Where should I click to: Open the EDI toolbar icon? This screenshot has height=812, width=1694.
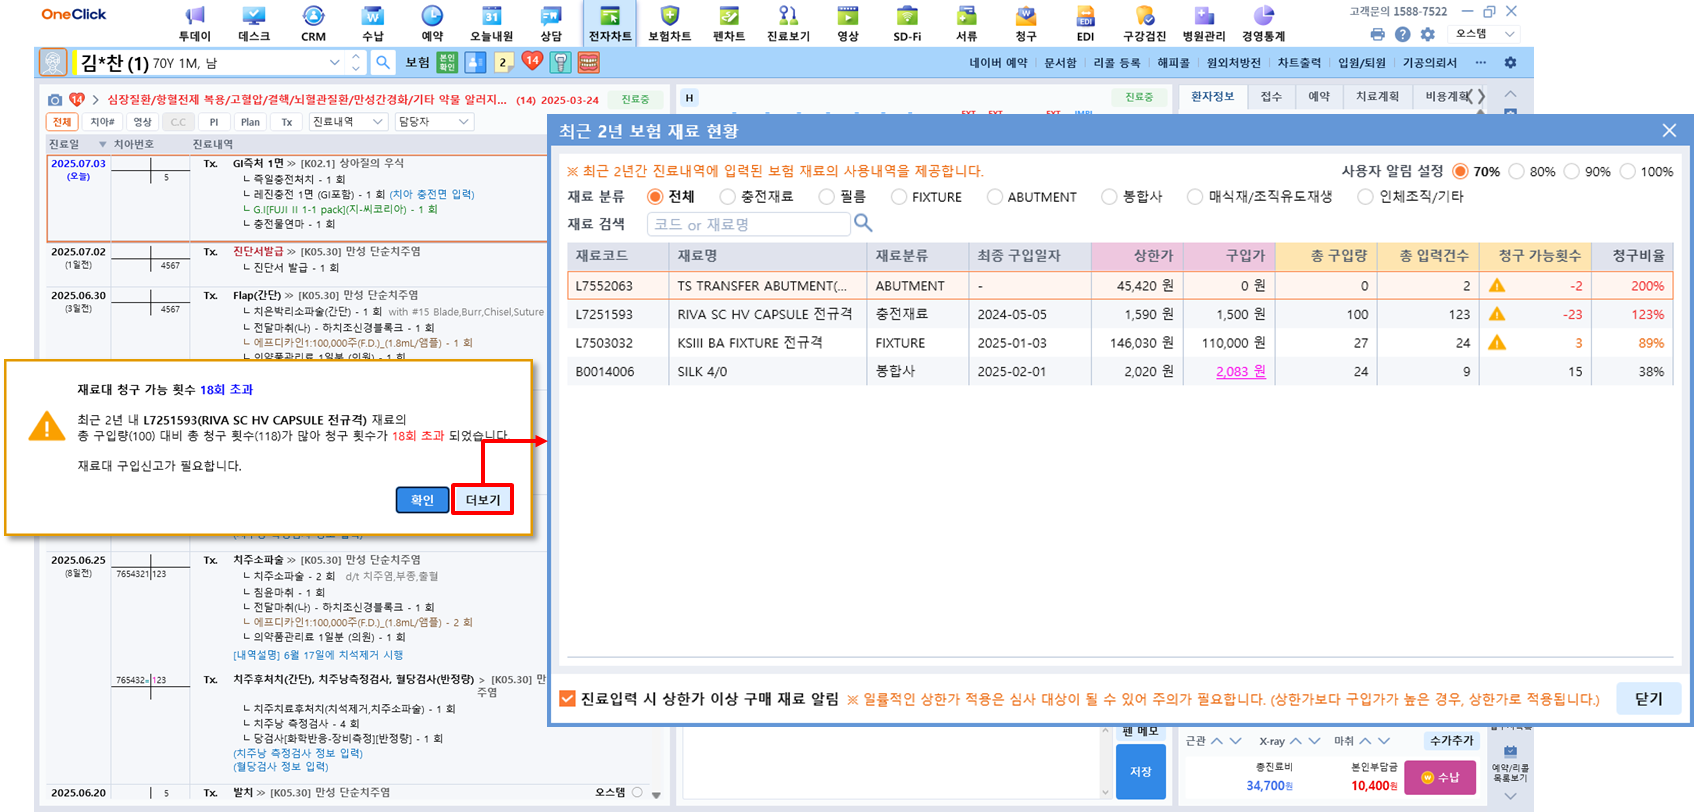[x=1085, y=23]
